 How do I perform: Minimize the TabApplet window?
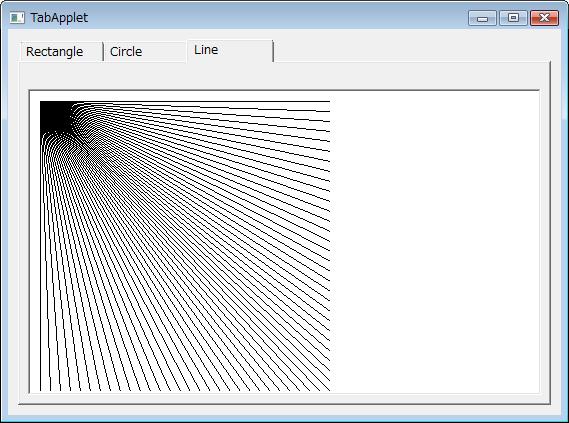click(x=482, y=18)
